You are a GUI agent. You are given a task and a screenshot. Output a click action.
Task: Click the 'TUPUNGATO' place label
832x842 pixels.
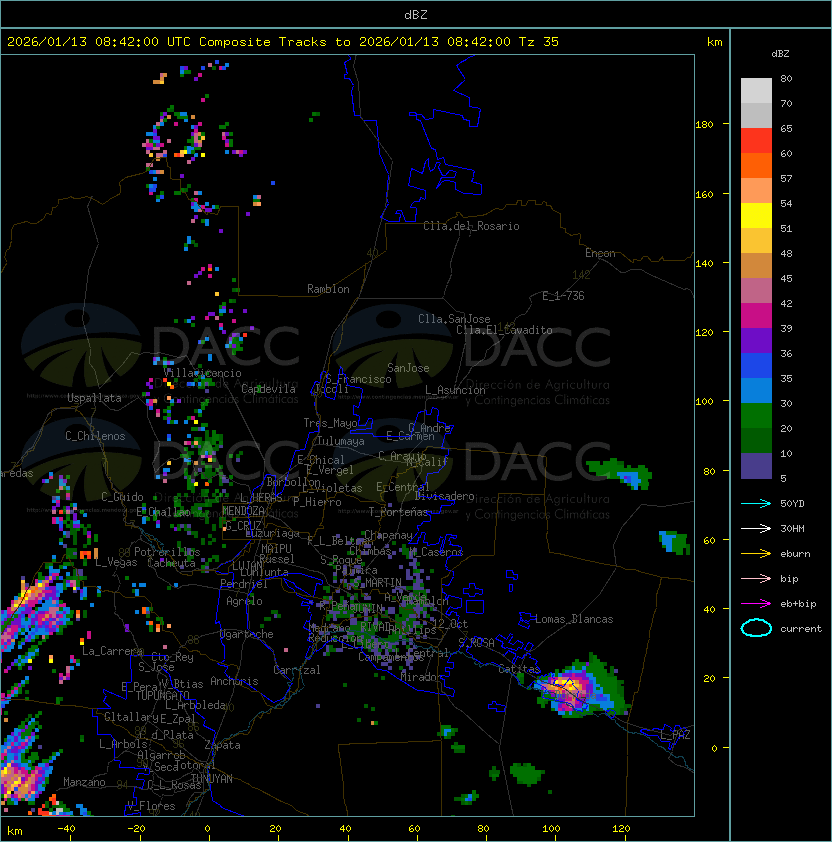pyautogui.click(x=162, y=695)
